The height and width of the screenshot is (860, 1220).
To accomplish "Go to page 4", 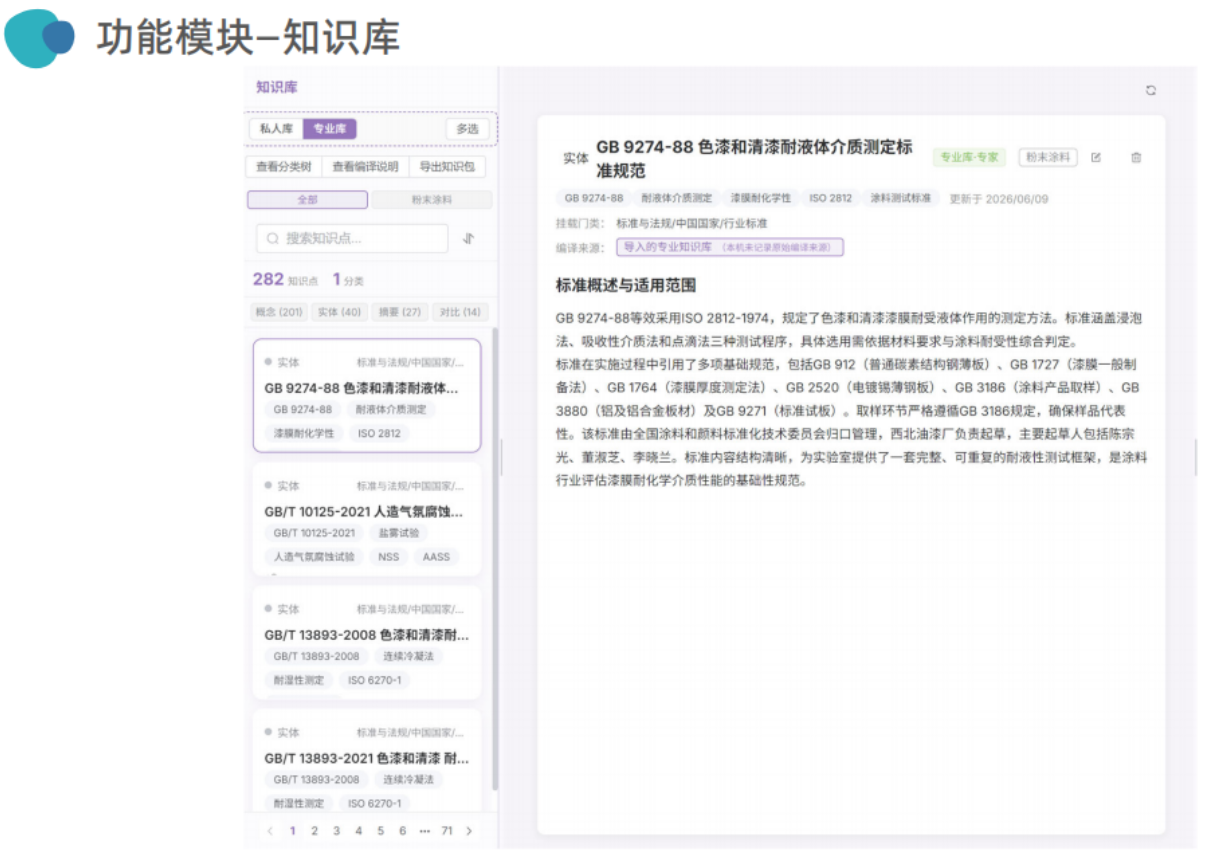I will click(358, 831).
